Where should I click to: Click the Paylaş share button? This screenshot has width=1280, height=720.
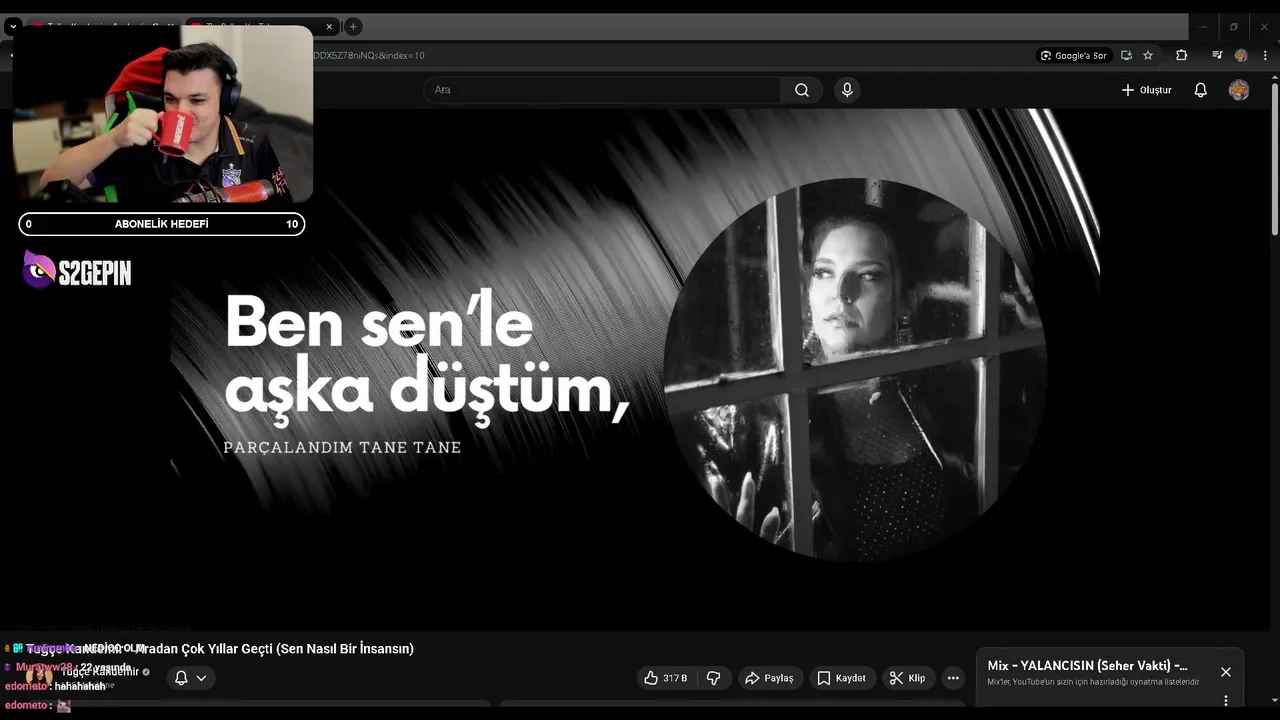(x=770, y=678)
